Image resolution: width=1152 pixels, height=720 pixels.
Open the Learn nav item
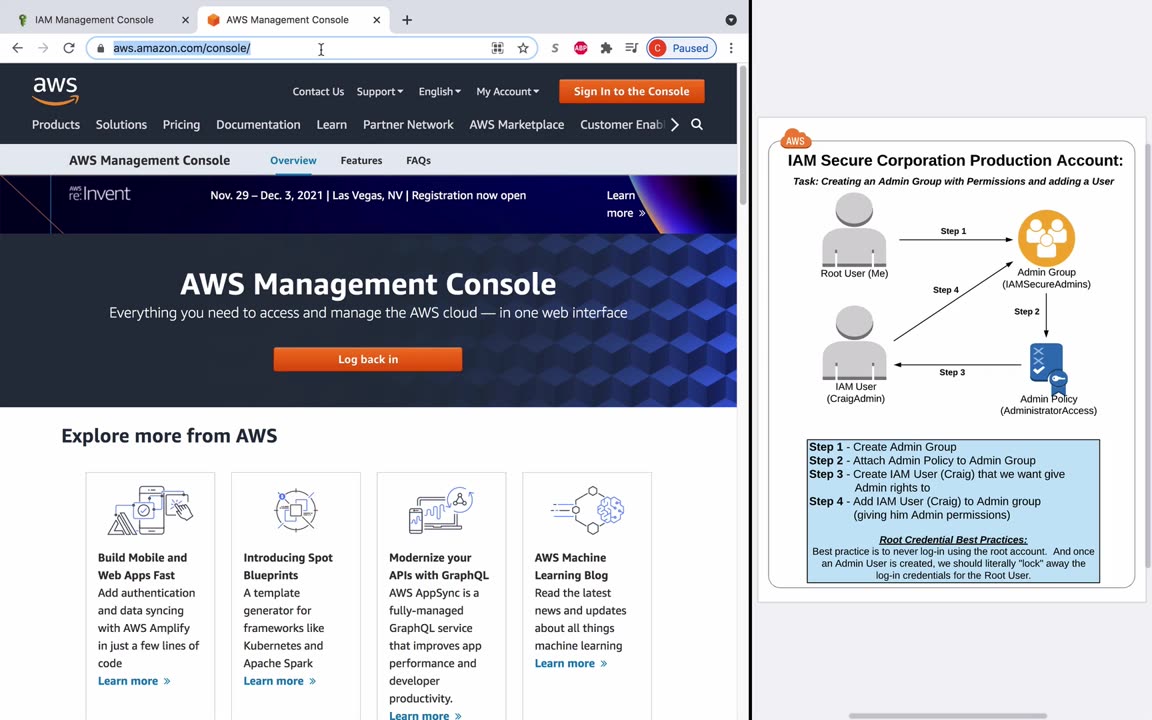tap(331, 124)
